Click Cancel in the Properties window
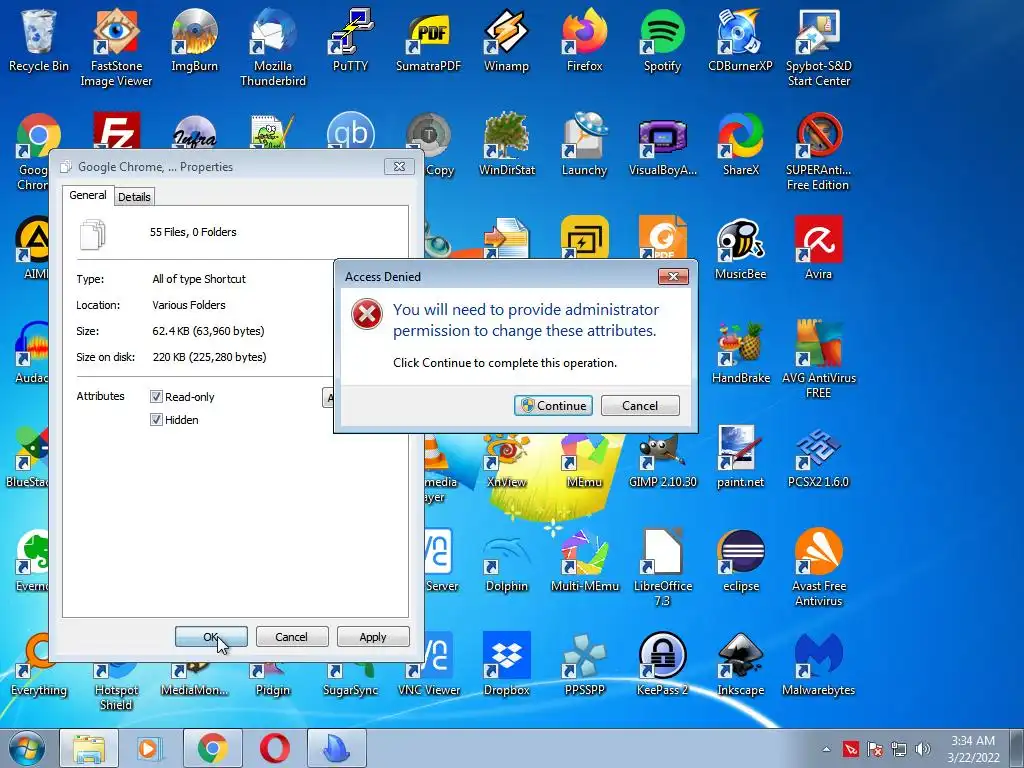Viewport: 1024px width, 768px height. click(292, 637)
